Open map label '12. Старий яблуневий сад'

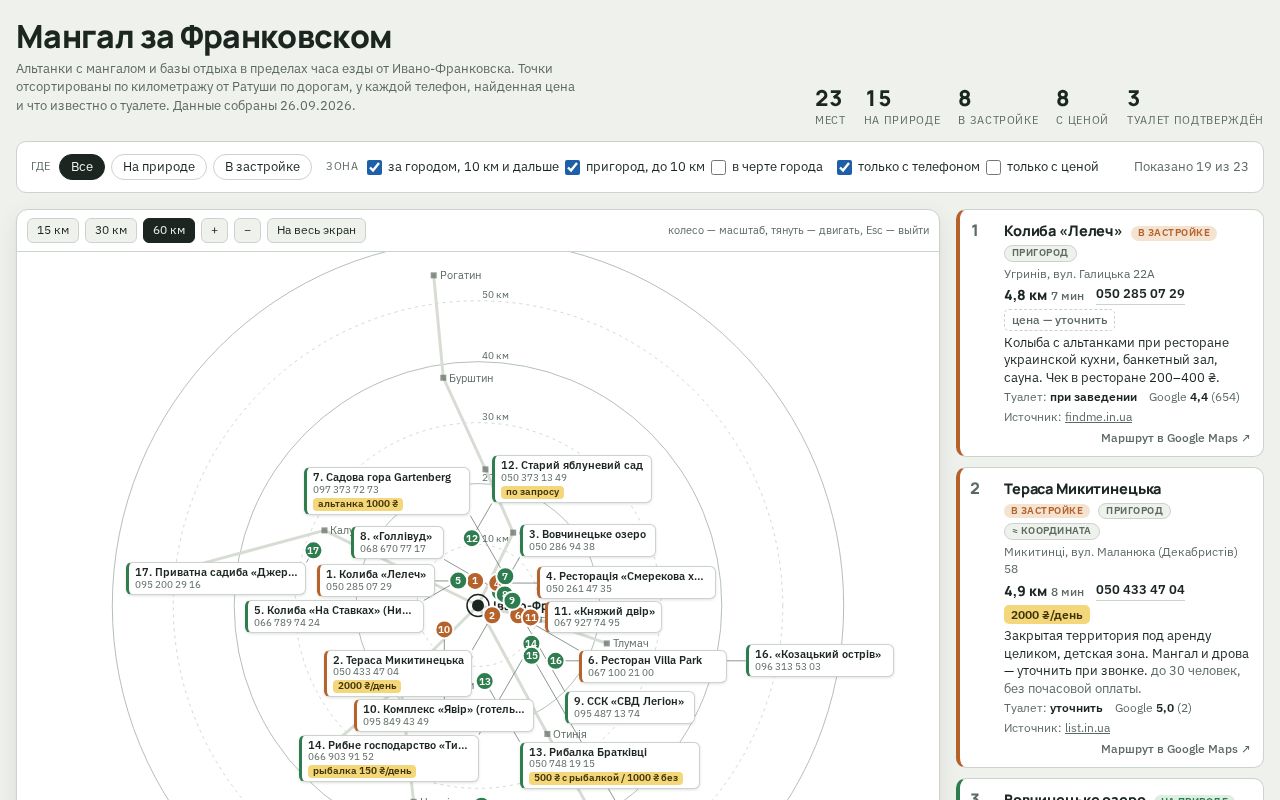click(x=572, y=479)
